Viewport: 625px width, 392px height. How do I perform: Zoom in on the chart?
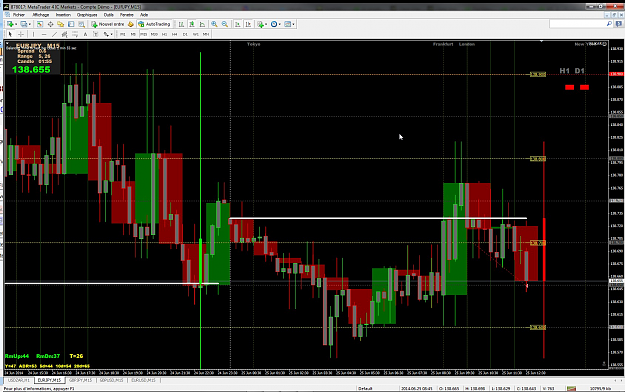pyautogui.click(x=214, y=24)
